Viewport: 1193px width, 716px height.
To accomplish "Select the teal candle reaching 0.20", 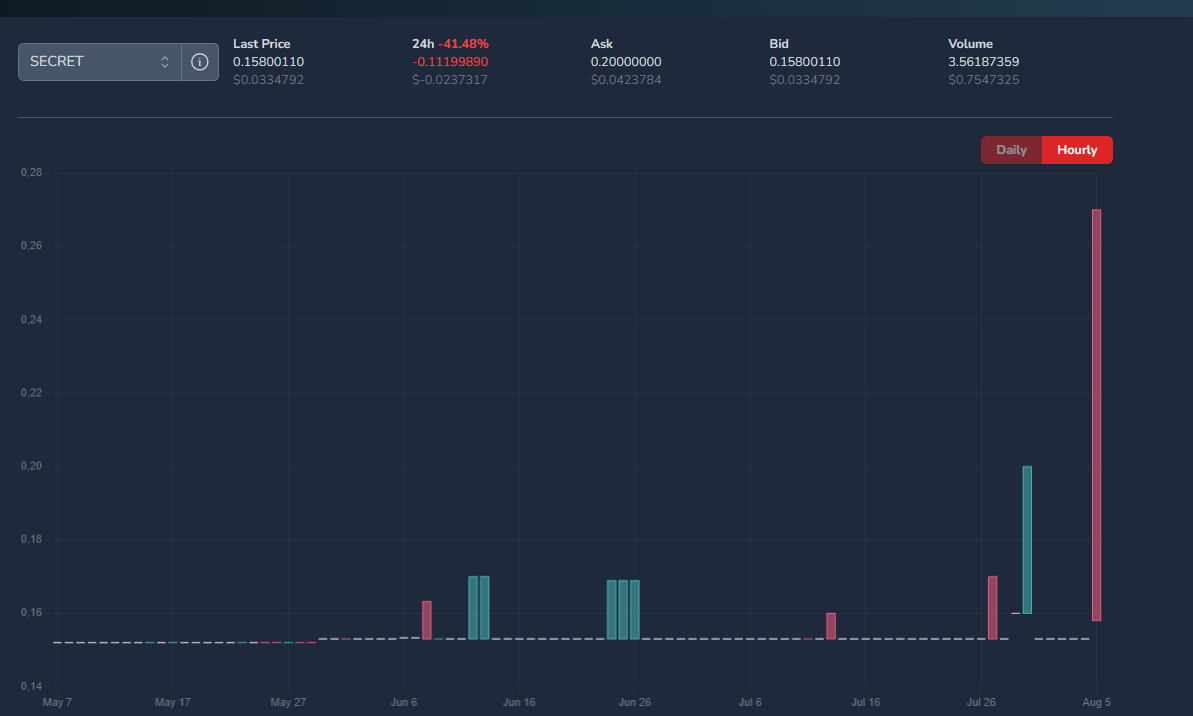I will click(1027, 539).
